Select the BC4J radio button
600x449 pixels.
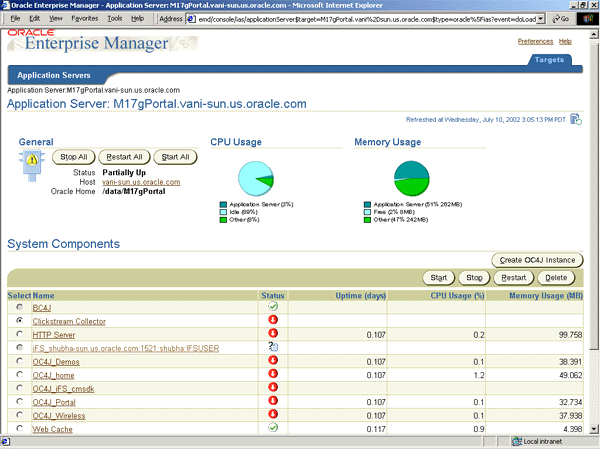20,307
